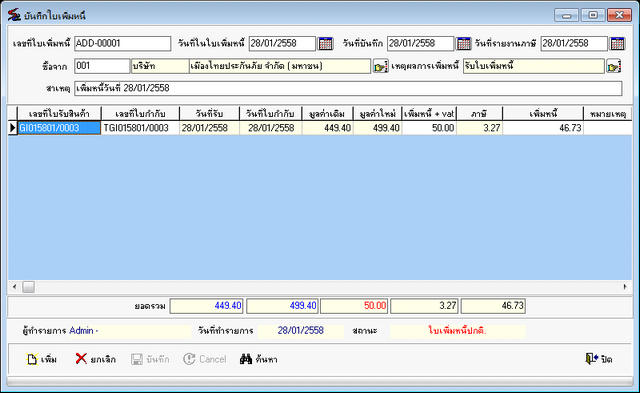Open lookup for เหตุผลการเพิ่มหนี้ reason
The image size is (640, 393).
coord(613,66)
